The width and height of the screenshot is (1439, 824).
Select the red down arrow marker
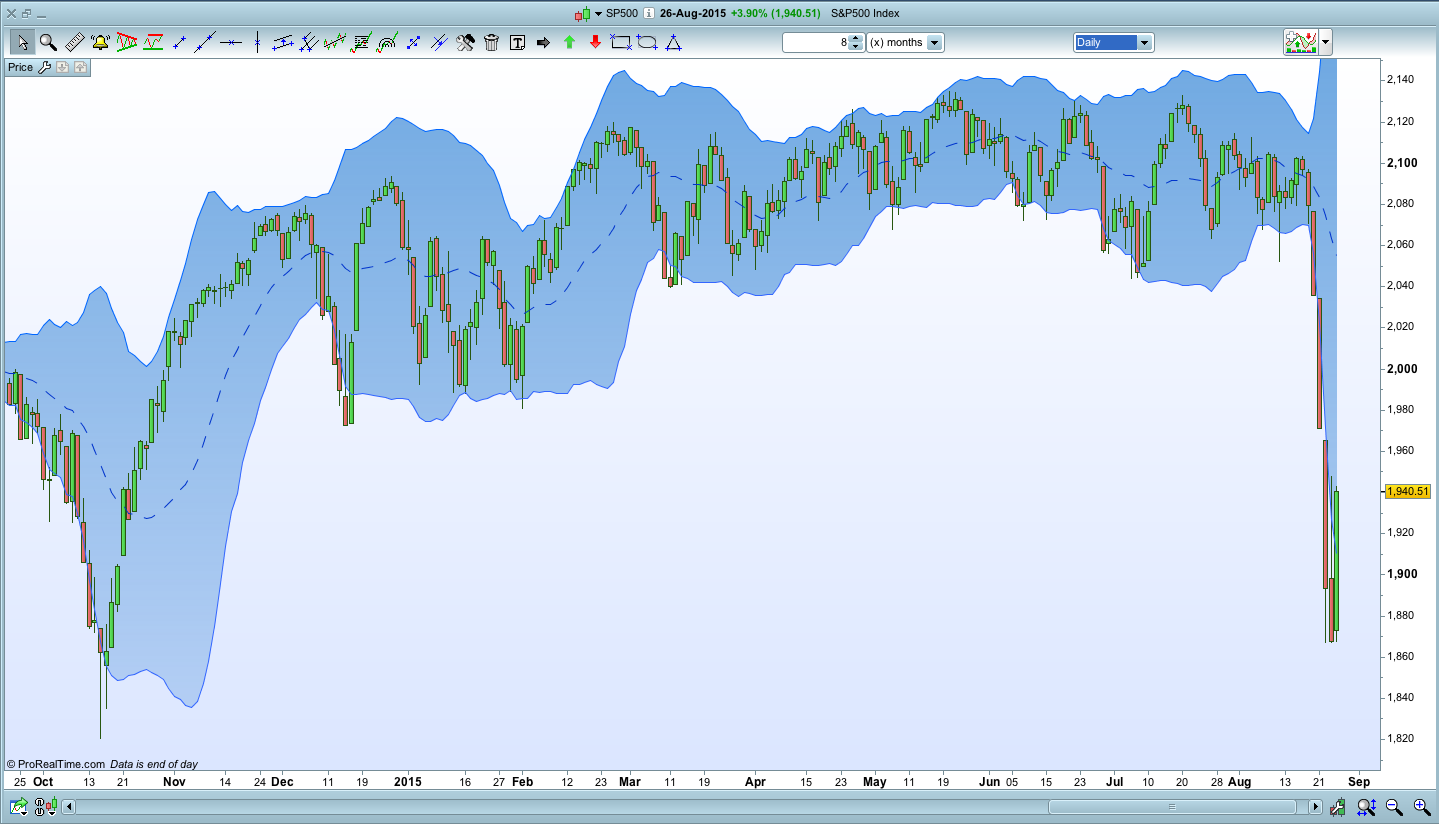(595, 42)
